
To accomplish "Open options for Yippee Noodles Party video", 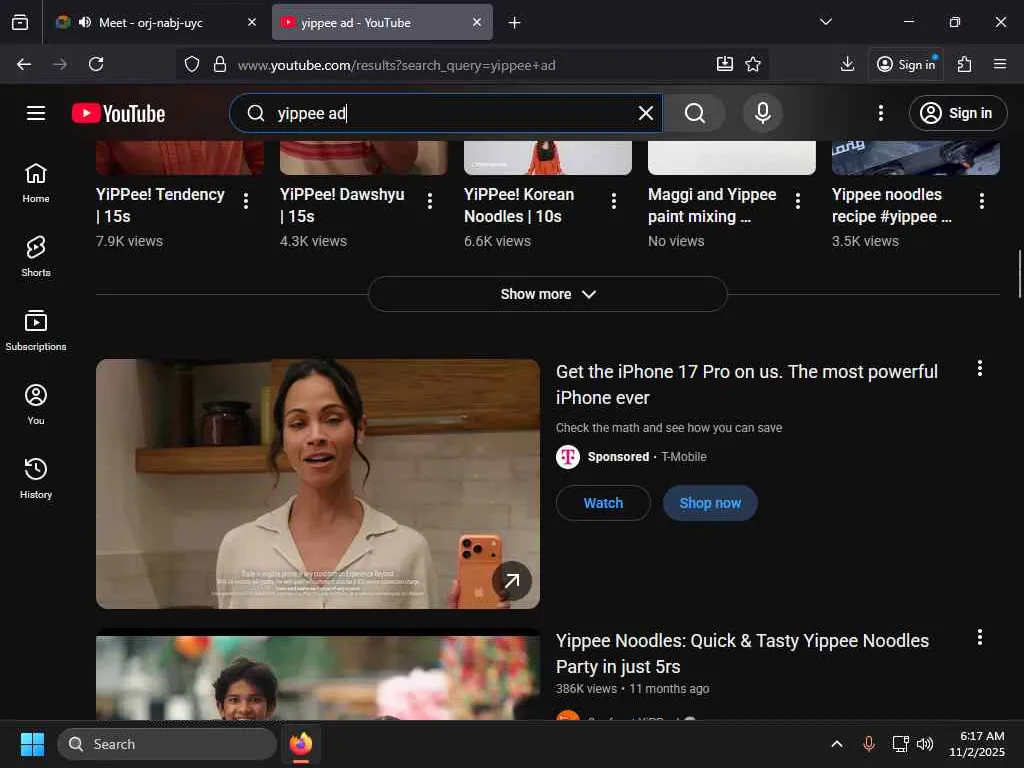I will point(980,637).
